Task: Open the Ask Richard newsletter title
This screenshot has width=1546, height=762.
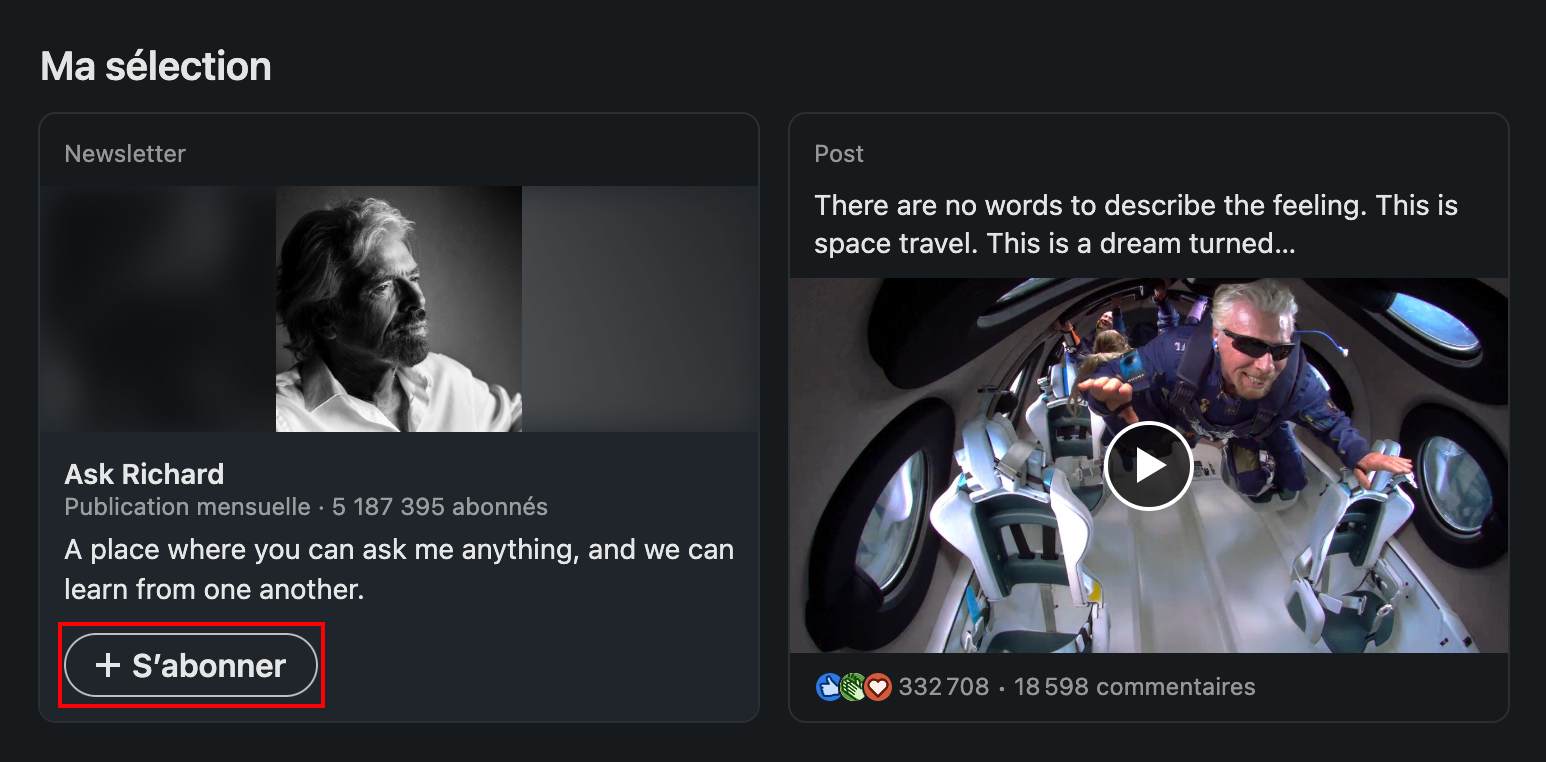Action: [144, 474]
